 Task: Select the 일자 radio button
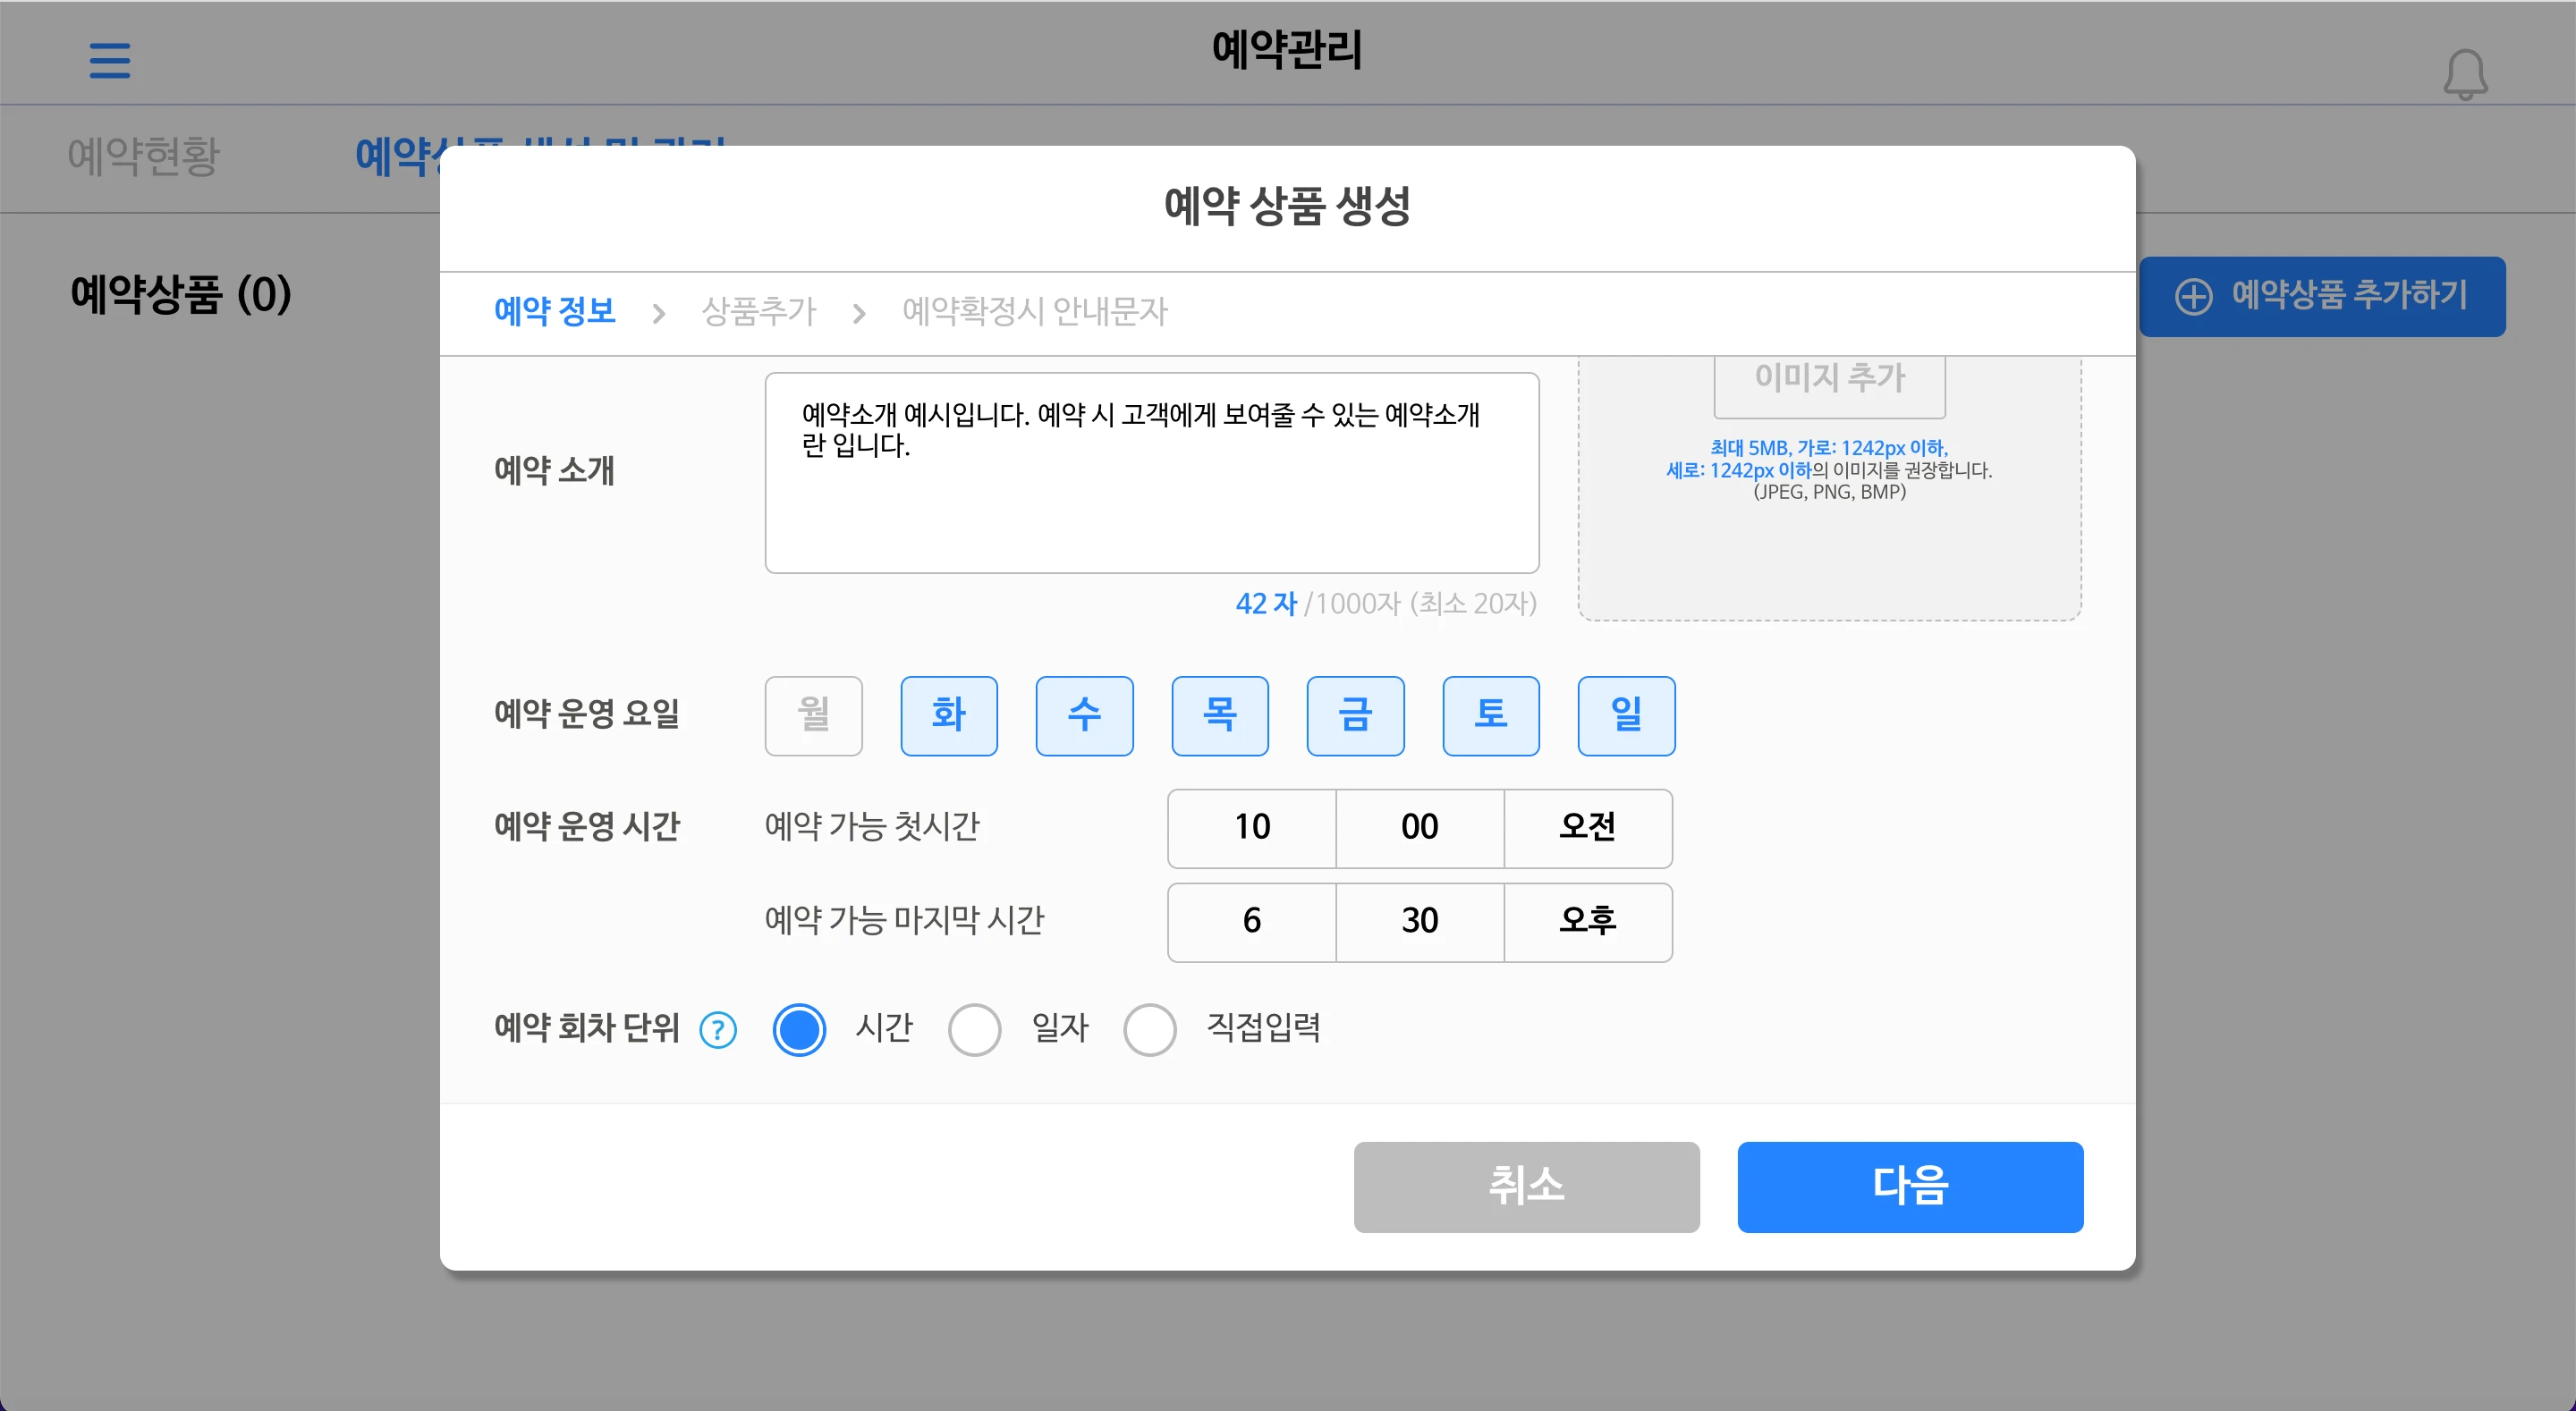click(974, 1029)
